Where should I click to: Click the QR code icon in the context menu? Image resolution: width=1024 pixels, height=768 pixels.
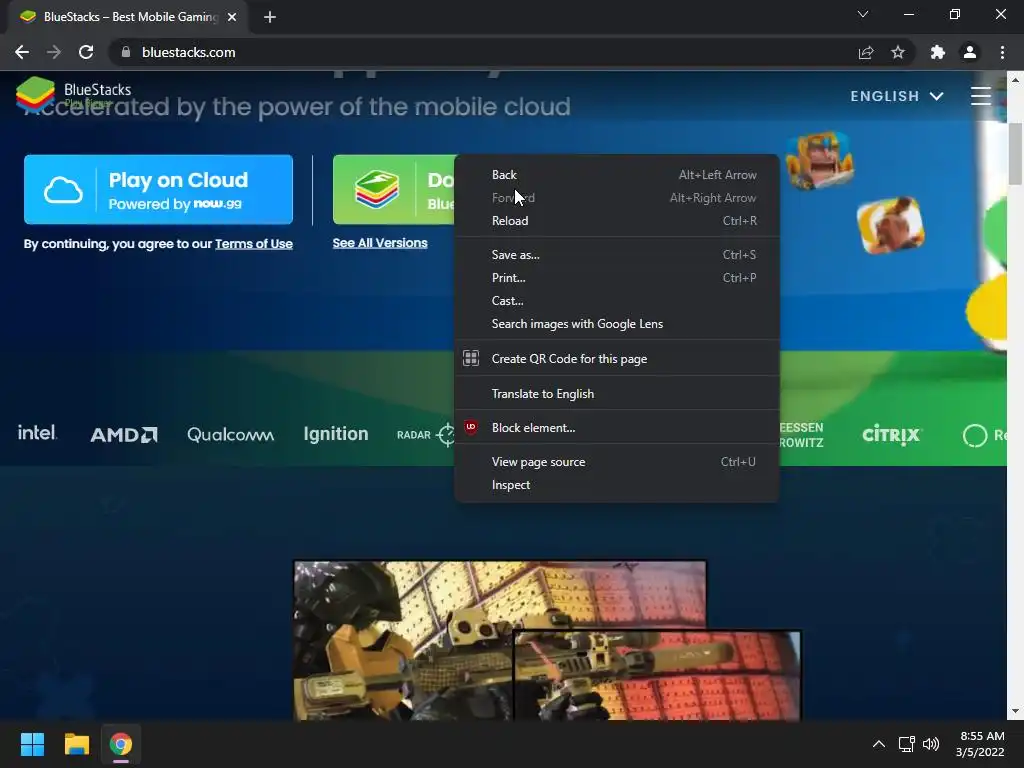point(471,358)
